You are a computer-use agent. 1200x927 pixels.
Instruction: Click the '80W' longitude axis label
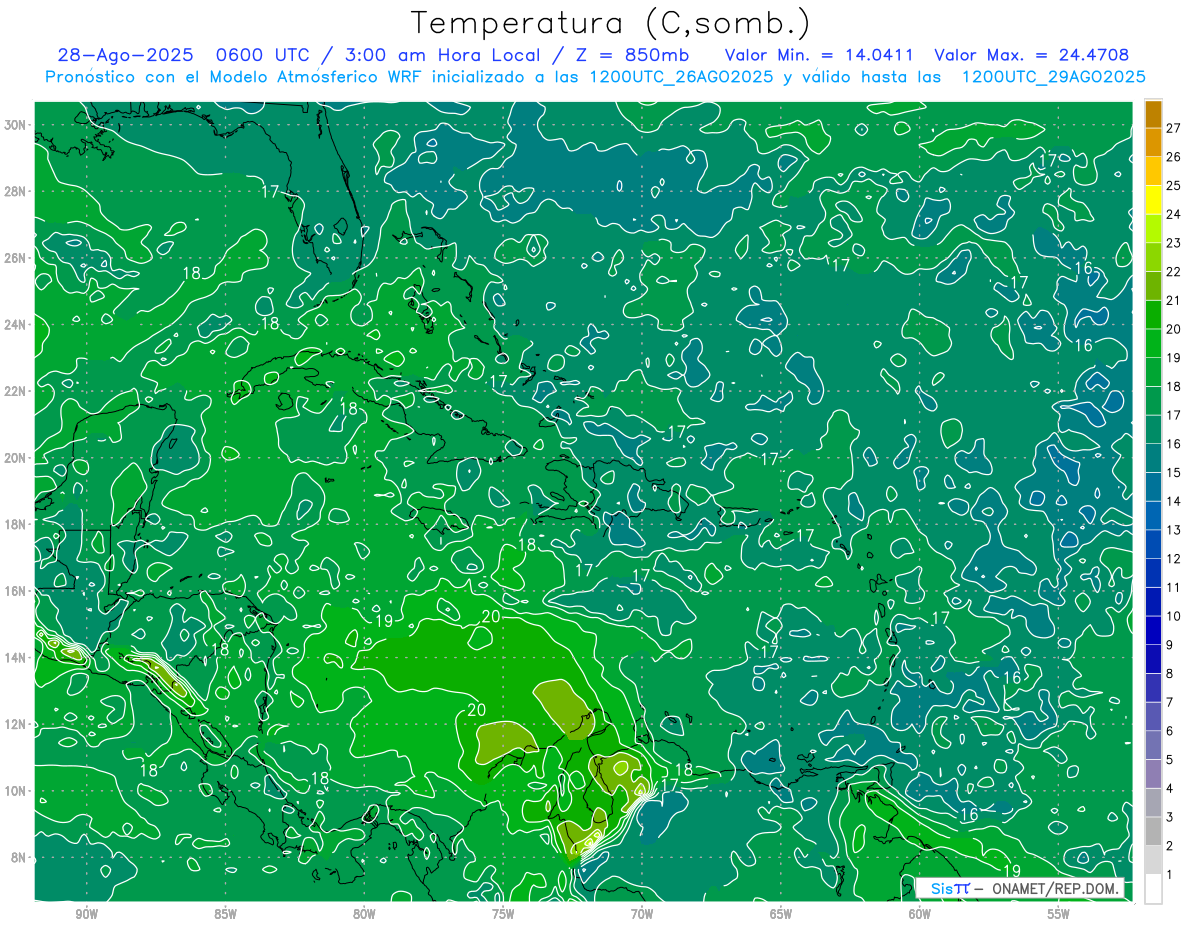364,914
